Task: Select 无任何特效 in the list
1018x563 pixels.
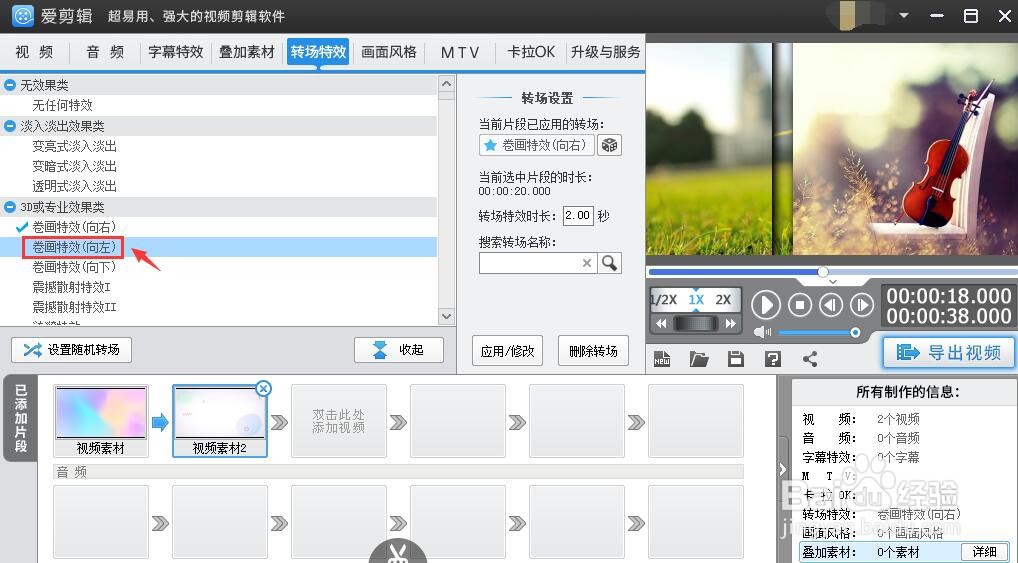Action: (x=62, y=105)
